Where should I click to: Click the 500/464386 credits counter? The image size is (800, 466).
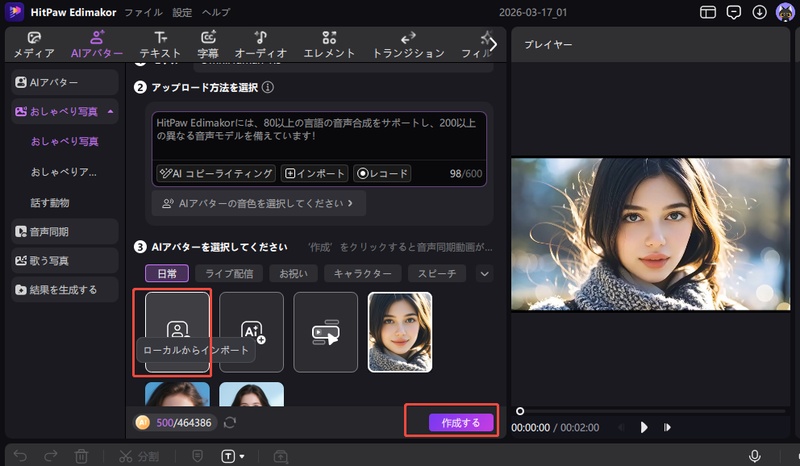coord(184,423)
